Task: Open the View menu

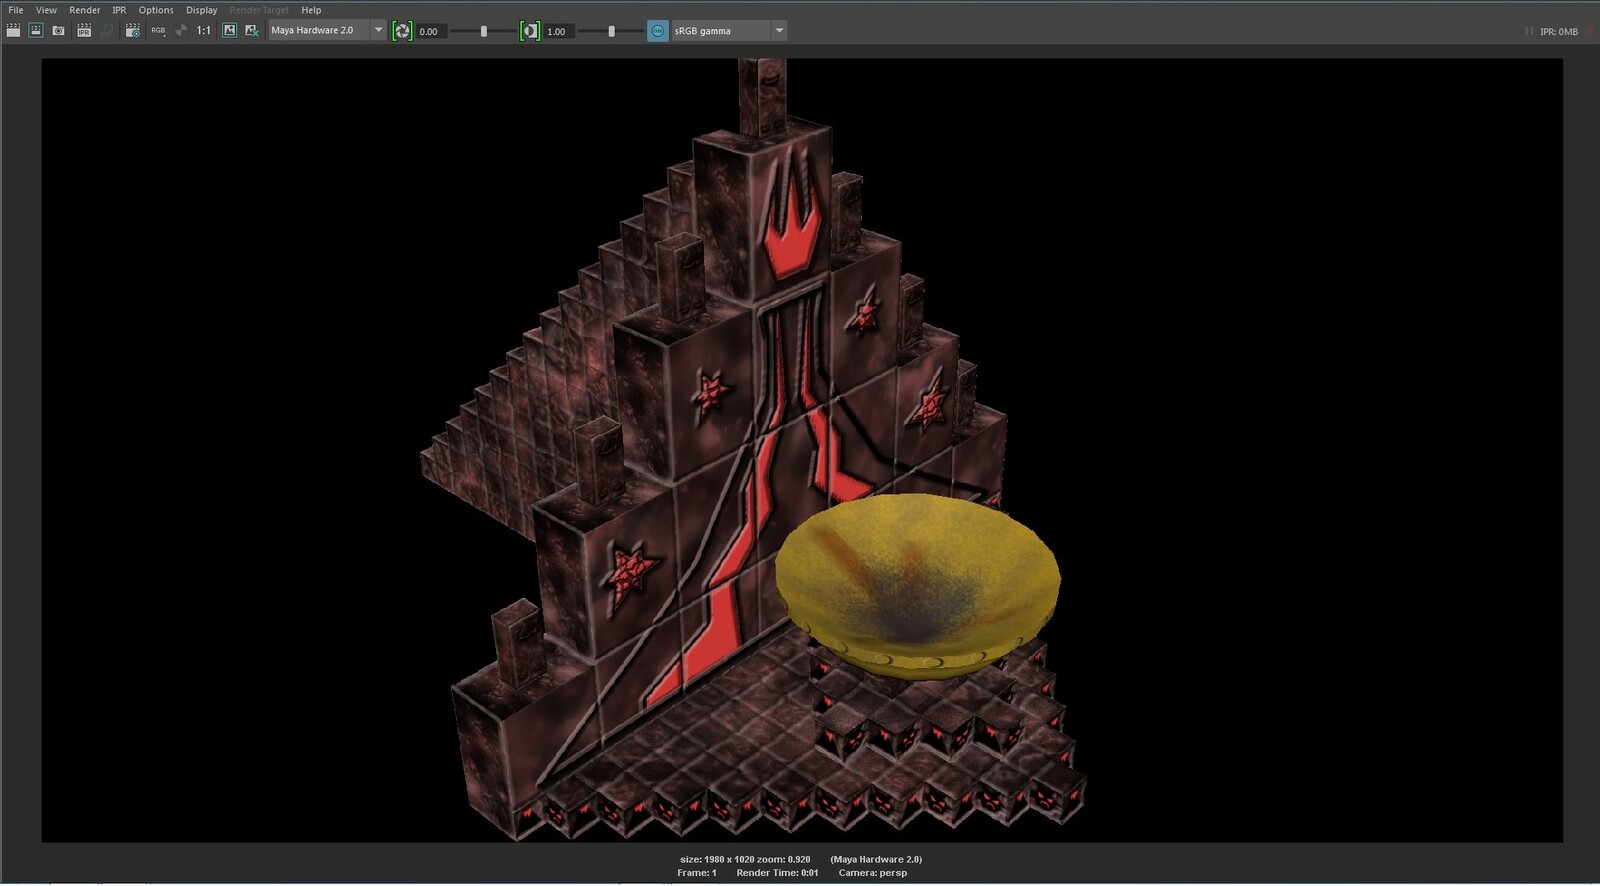Action: click(x=46, y=10)
